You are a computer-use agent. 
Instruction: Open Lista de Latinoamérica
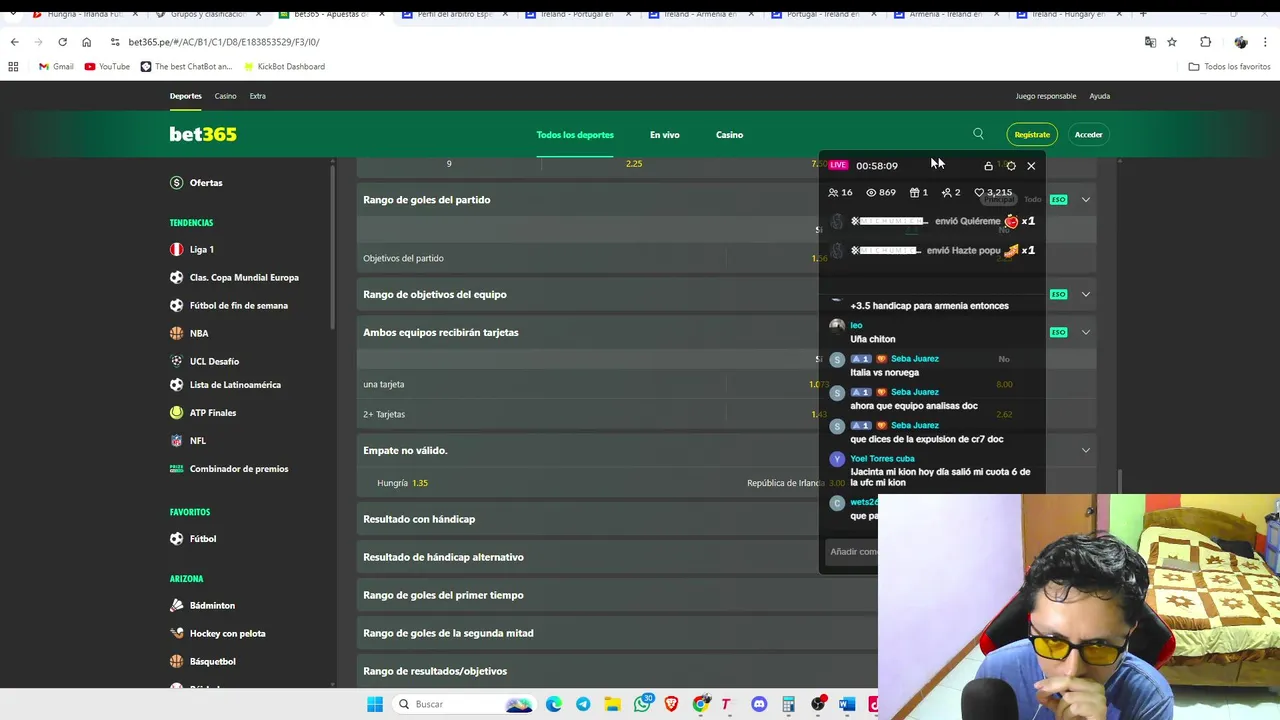[x=235, y=385]
